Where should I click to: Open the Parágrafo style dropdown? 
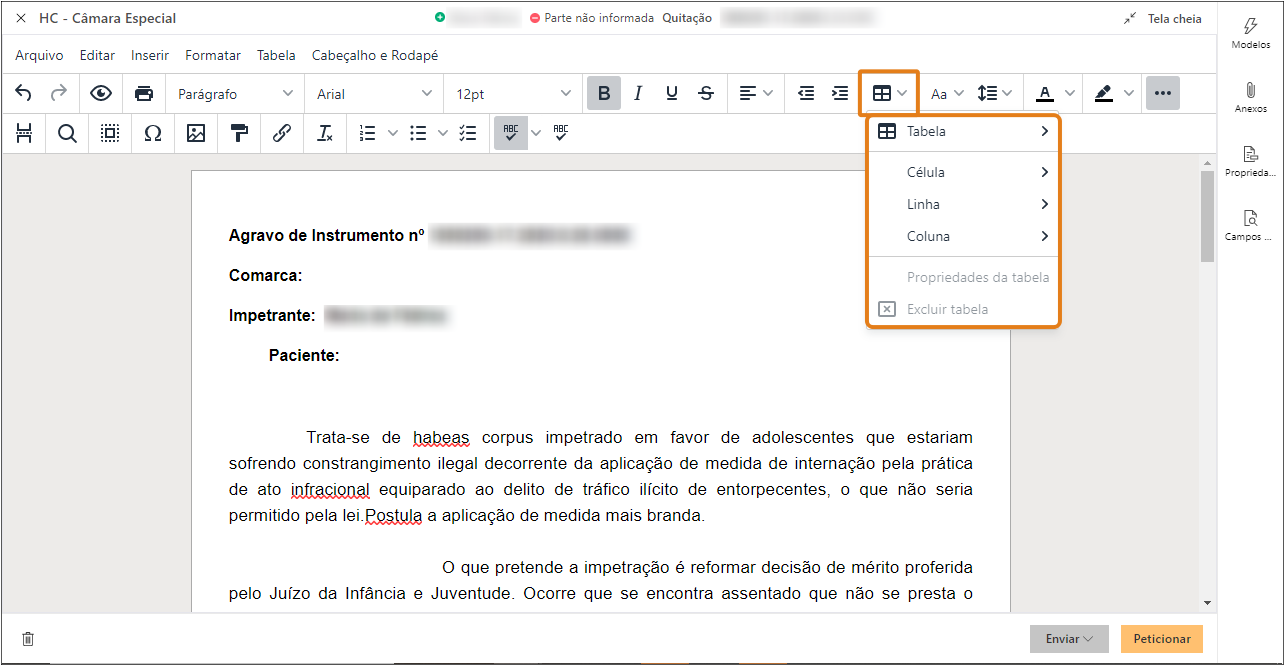(233, 93)
